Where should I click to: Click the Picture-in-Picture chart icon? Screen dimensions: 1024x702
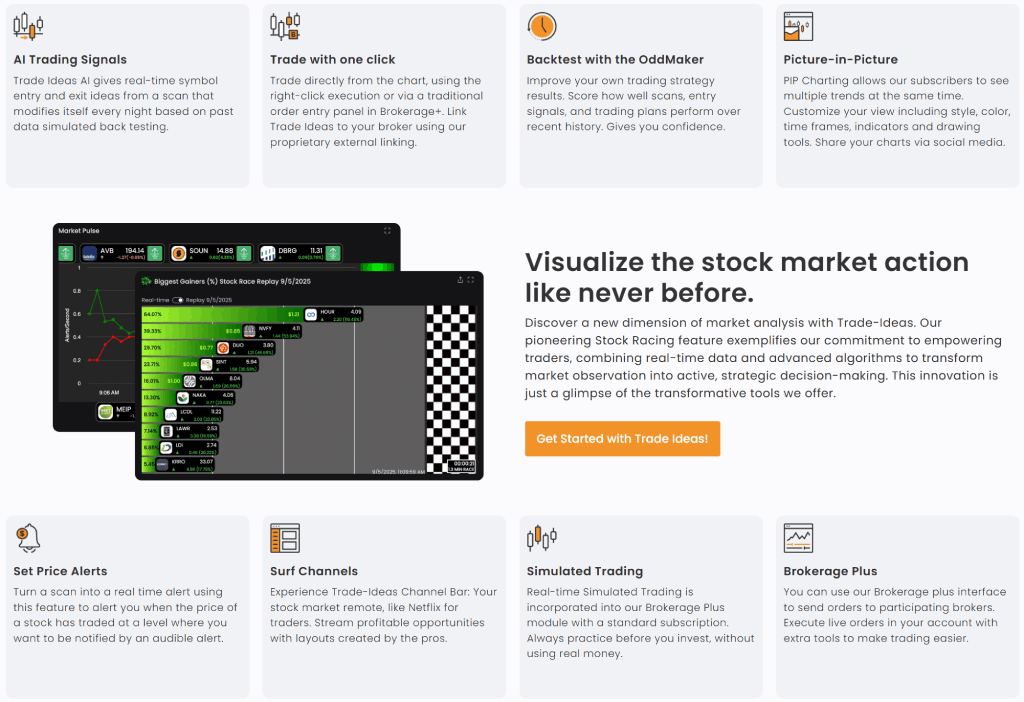pos(798,27)
